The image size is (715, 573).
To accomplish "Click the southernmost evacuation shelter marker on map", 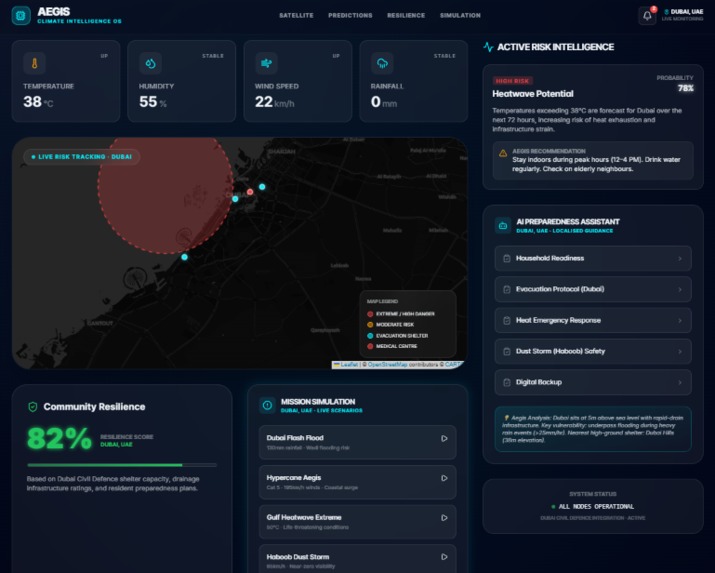I will click(x=185, y=257).
